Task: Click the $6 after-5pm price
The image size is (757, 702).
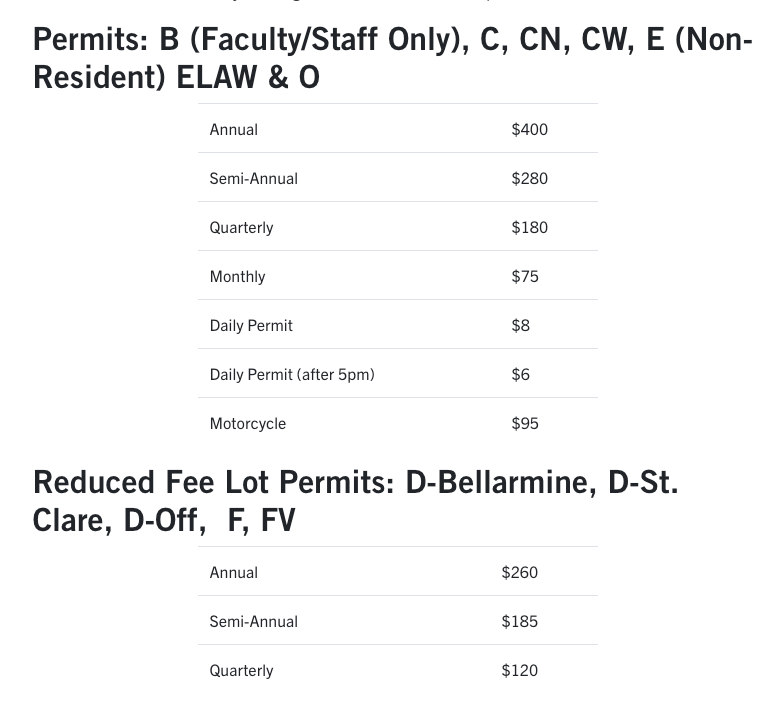Action: click(520, 374)
